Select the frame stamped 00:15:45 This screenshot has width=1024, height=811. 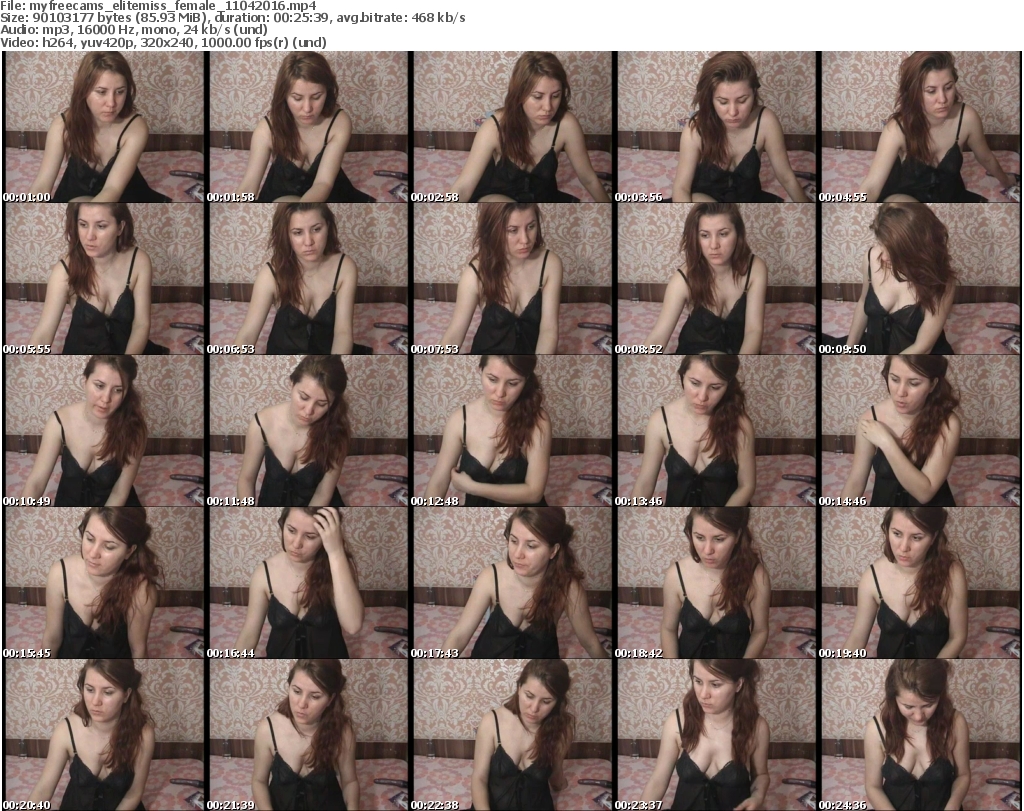pos(104,583)
